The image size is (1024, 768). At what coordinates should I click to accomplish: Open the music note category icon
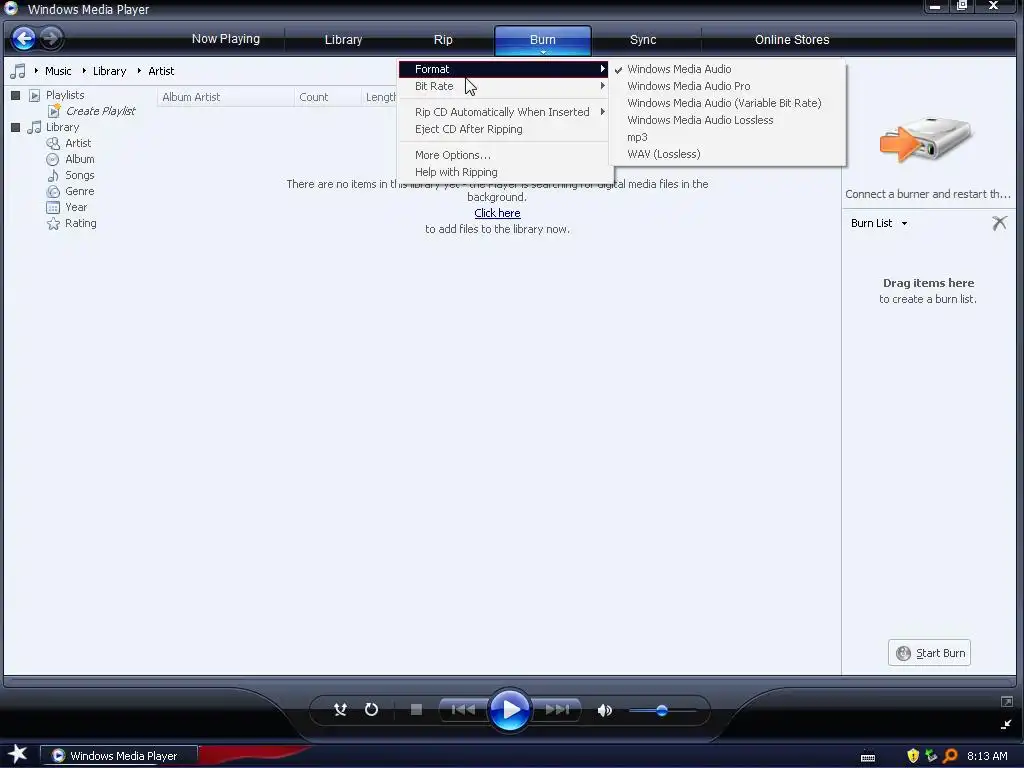click(x=18, y=71)
